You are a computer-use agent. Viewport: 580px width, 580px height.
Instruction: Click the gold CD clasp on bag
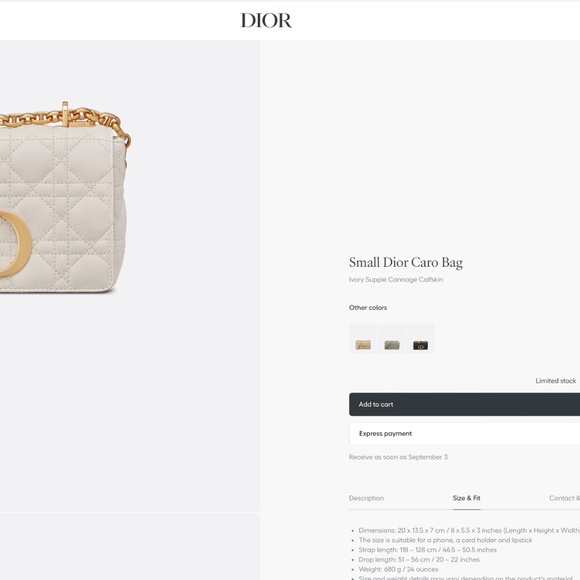coord(15,244)
